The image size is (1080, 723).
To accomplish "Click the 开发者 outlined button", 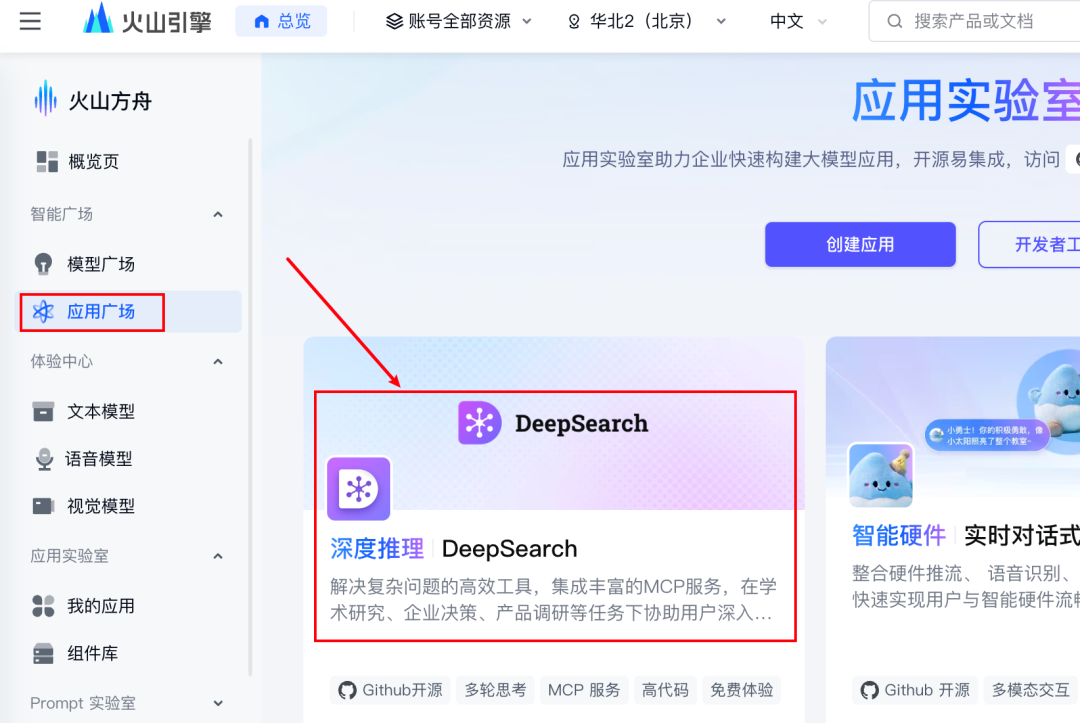I will pos(1030,244).
